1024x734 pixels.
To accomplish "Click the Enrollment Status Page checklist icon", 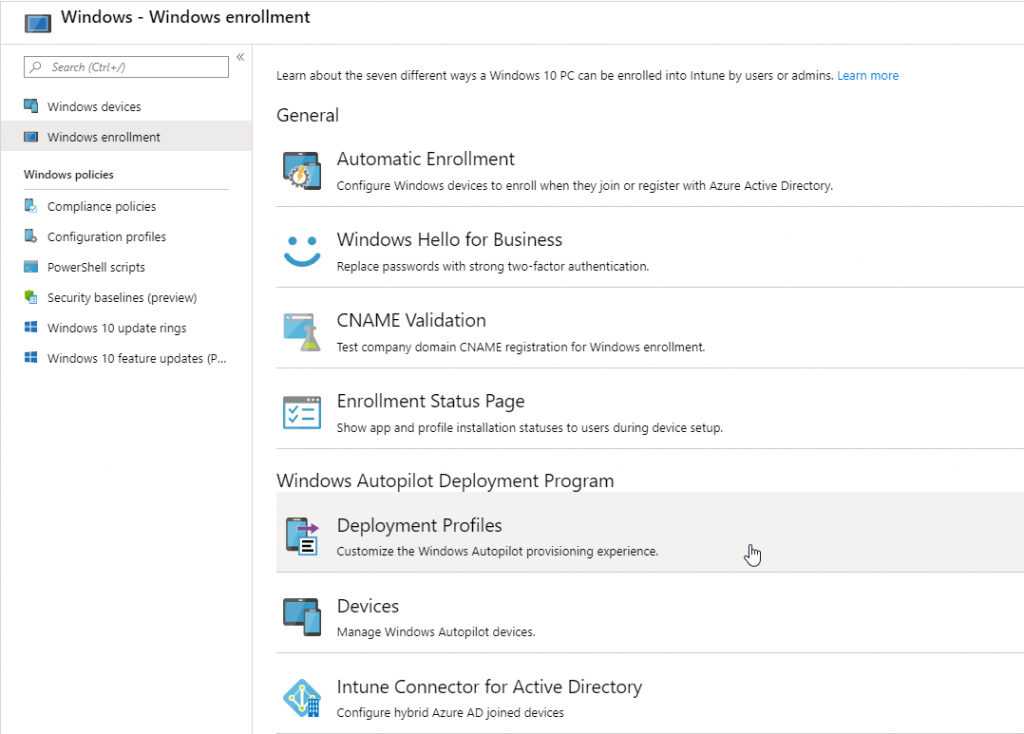I will (302, 413).
